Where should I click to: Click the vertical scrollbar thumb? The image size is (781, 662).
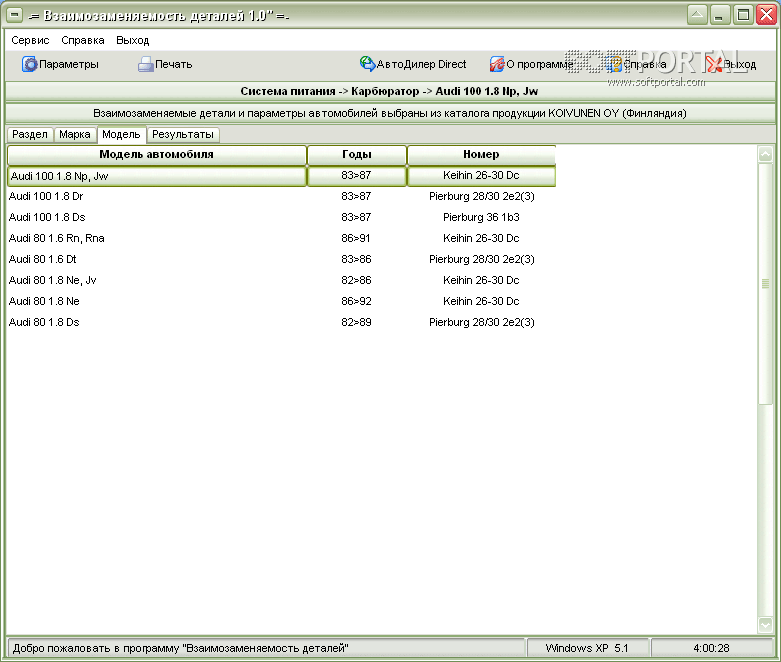765,283
